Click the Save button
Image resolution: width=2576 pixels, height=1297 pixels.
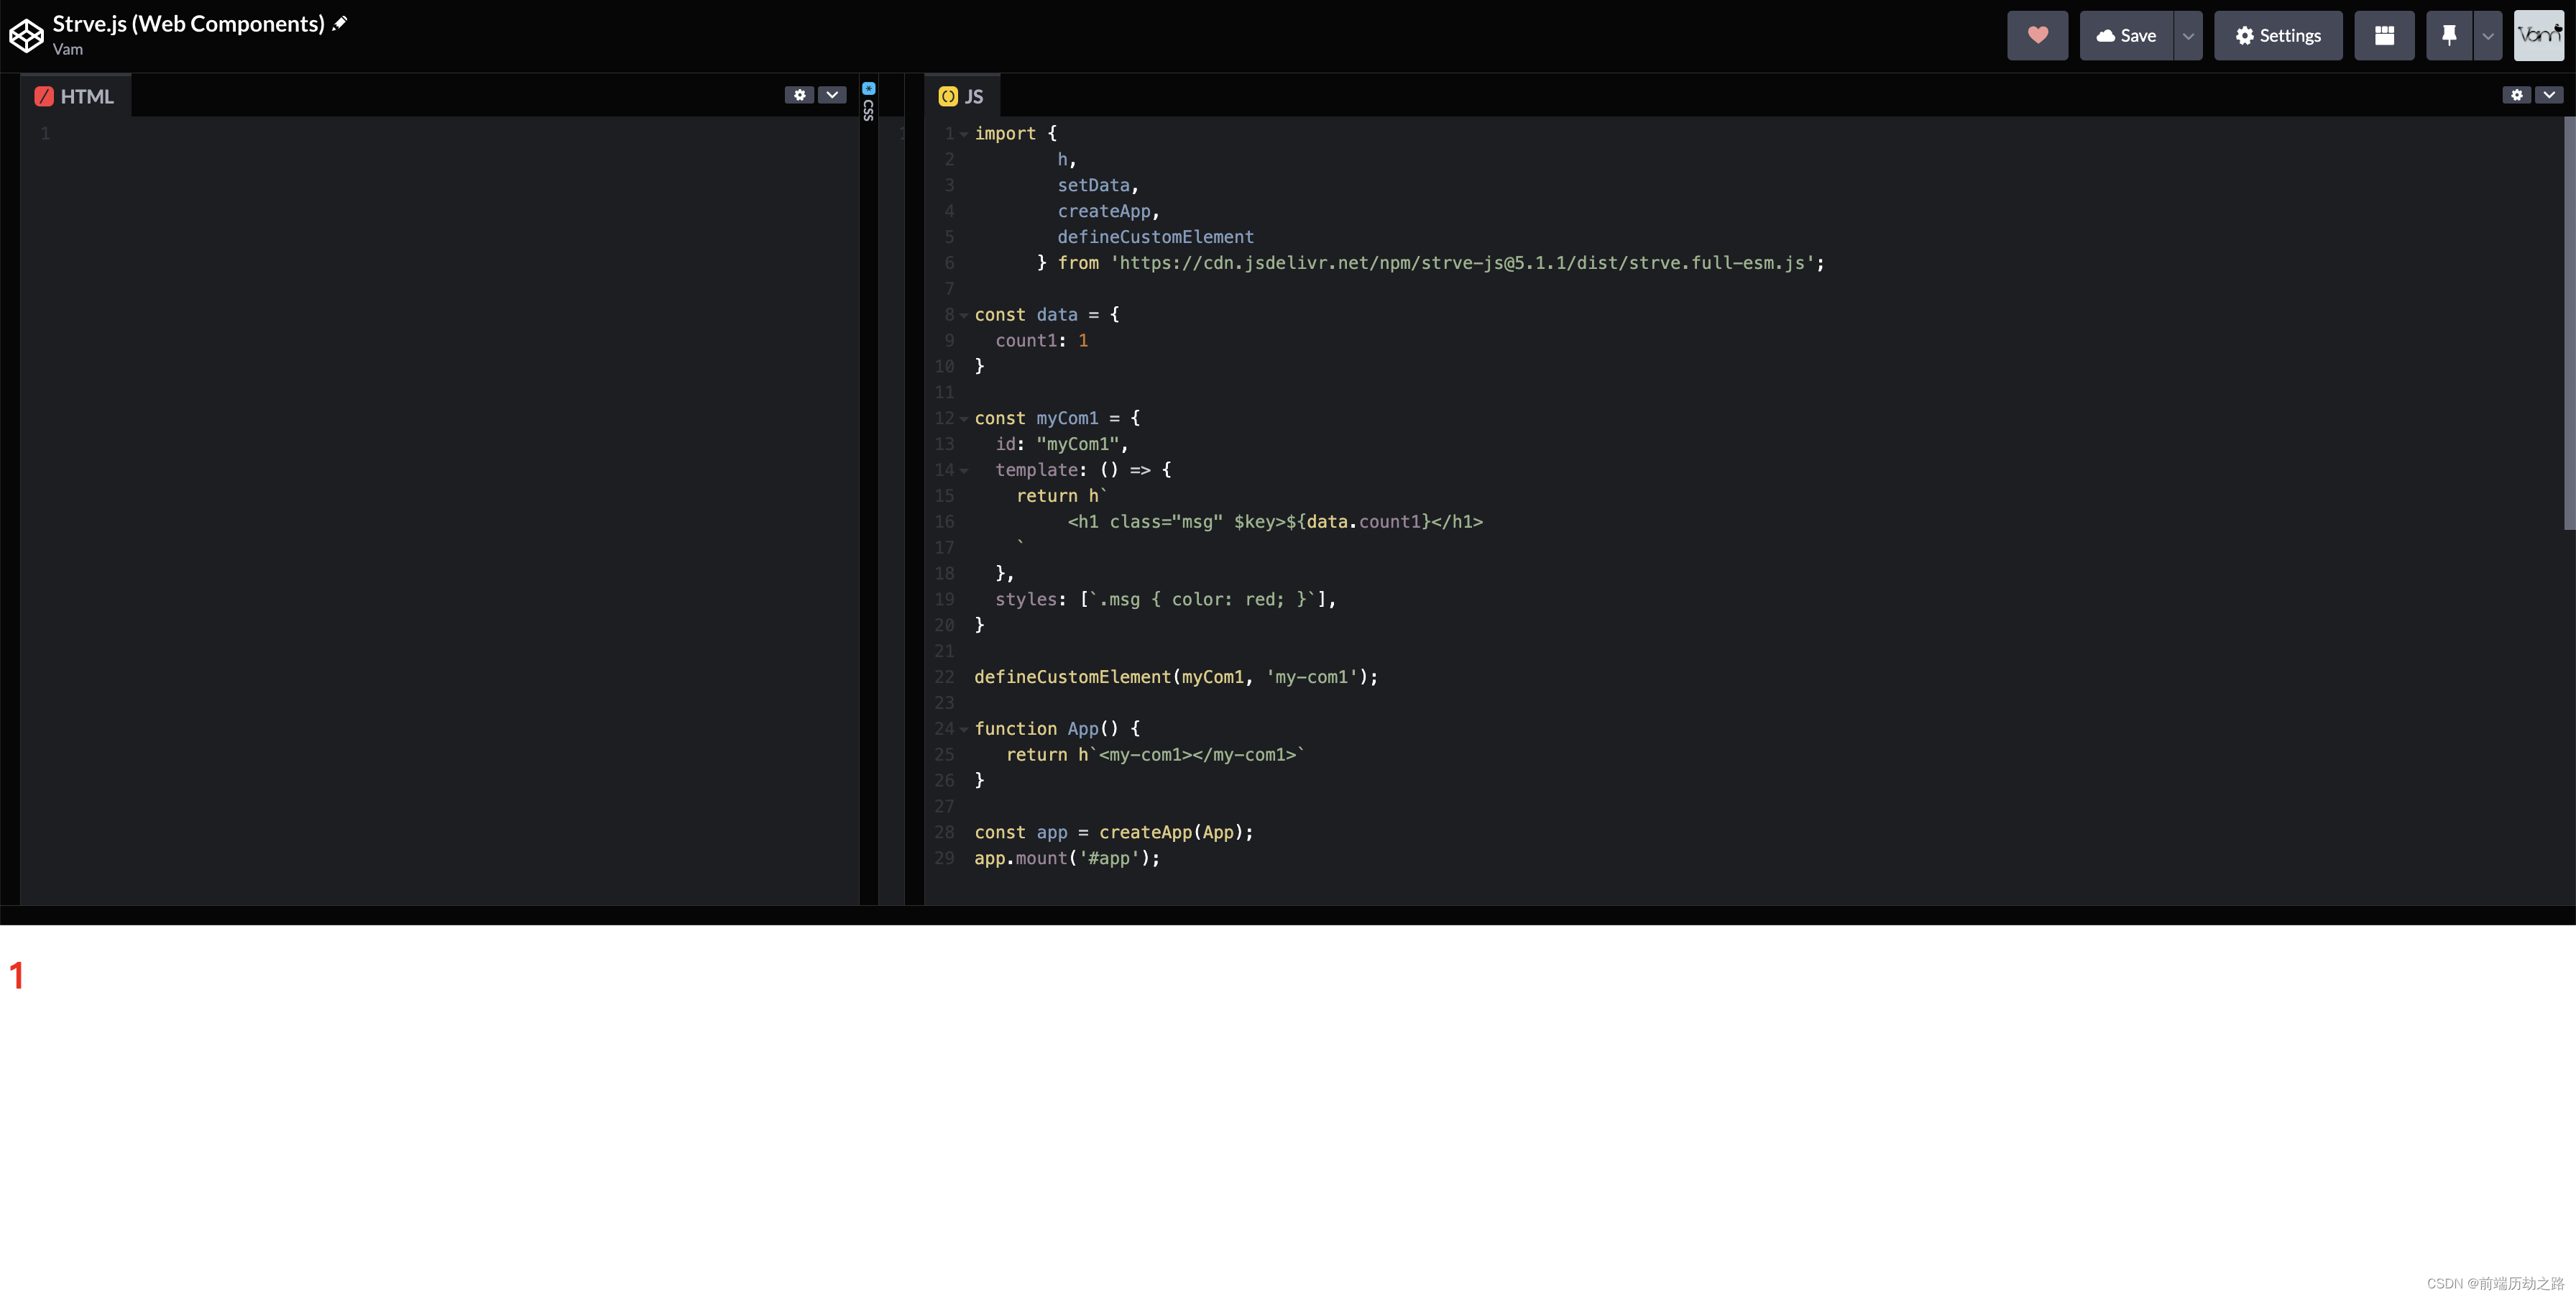point(2126,36)
